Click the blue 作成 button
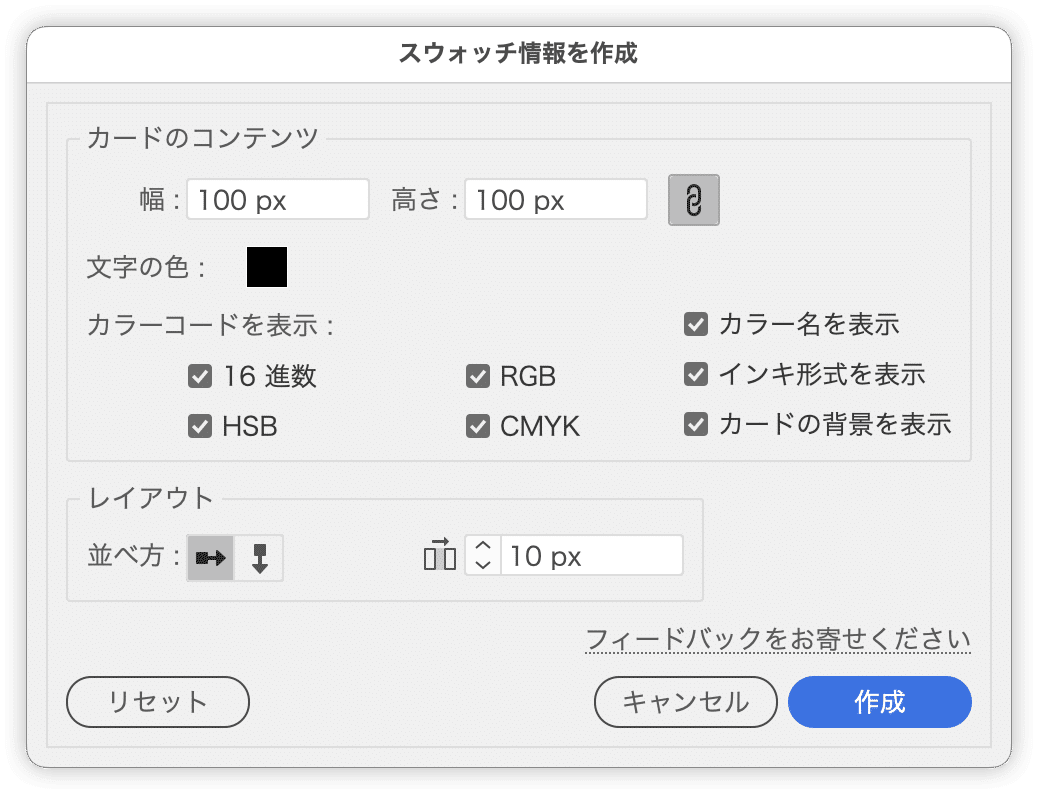Viewport: 1039px width, 795px height. click(x=880, y=702)
